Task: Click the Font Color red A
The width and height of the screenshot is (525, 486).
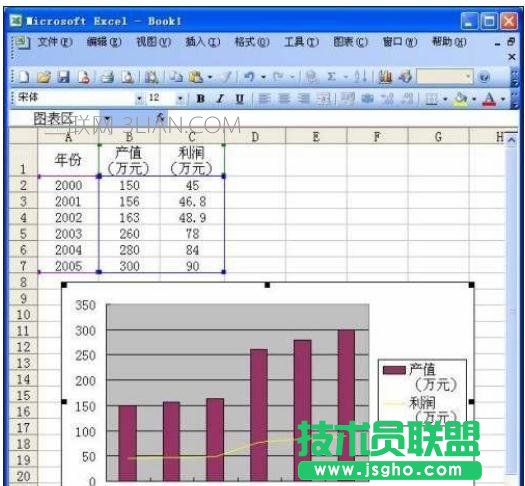Action: click(x=489, y=99)
